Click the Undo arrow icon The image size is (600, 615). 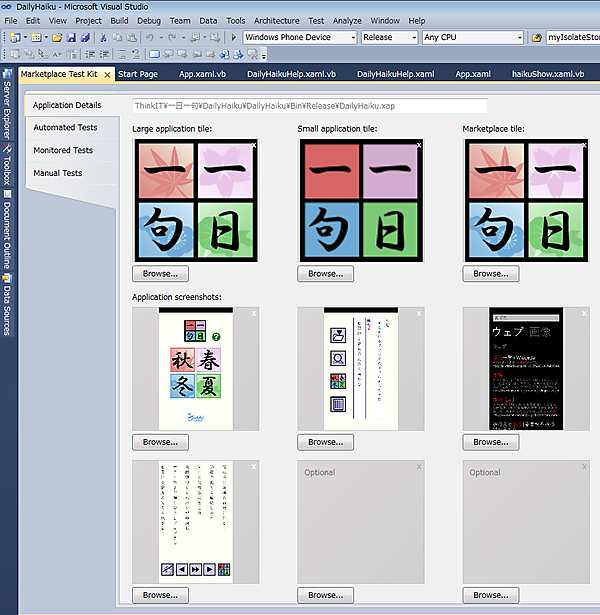(149, 37)
